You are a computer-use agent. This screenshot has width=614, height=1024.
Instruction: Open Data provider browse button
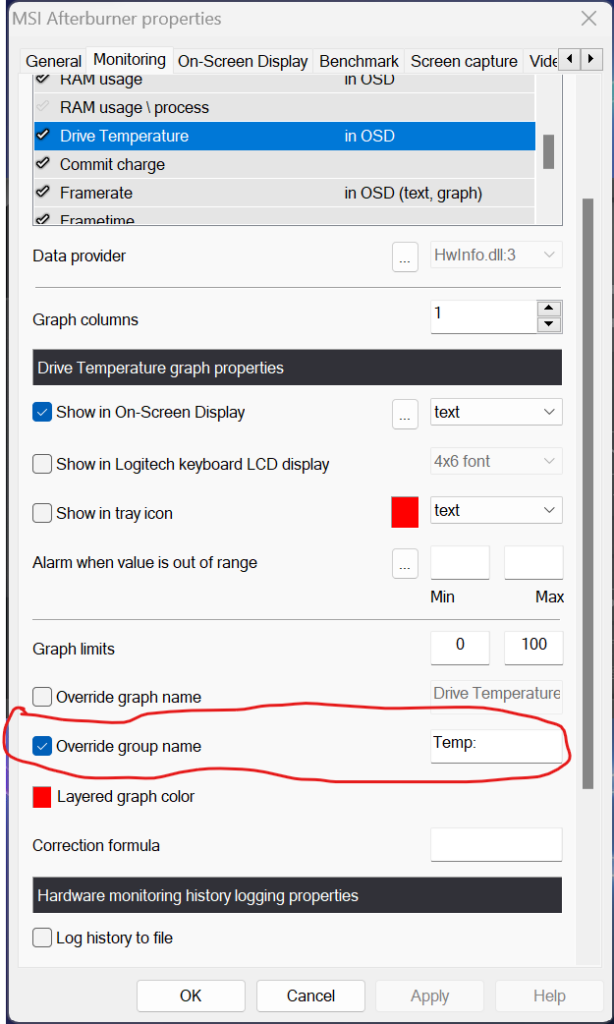coord(405,256)
